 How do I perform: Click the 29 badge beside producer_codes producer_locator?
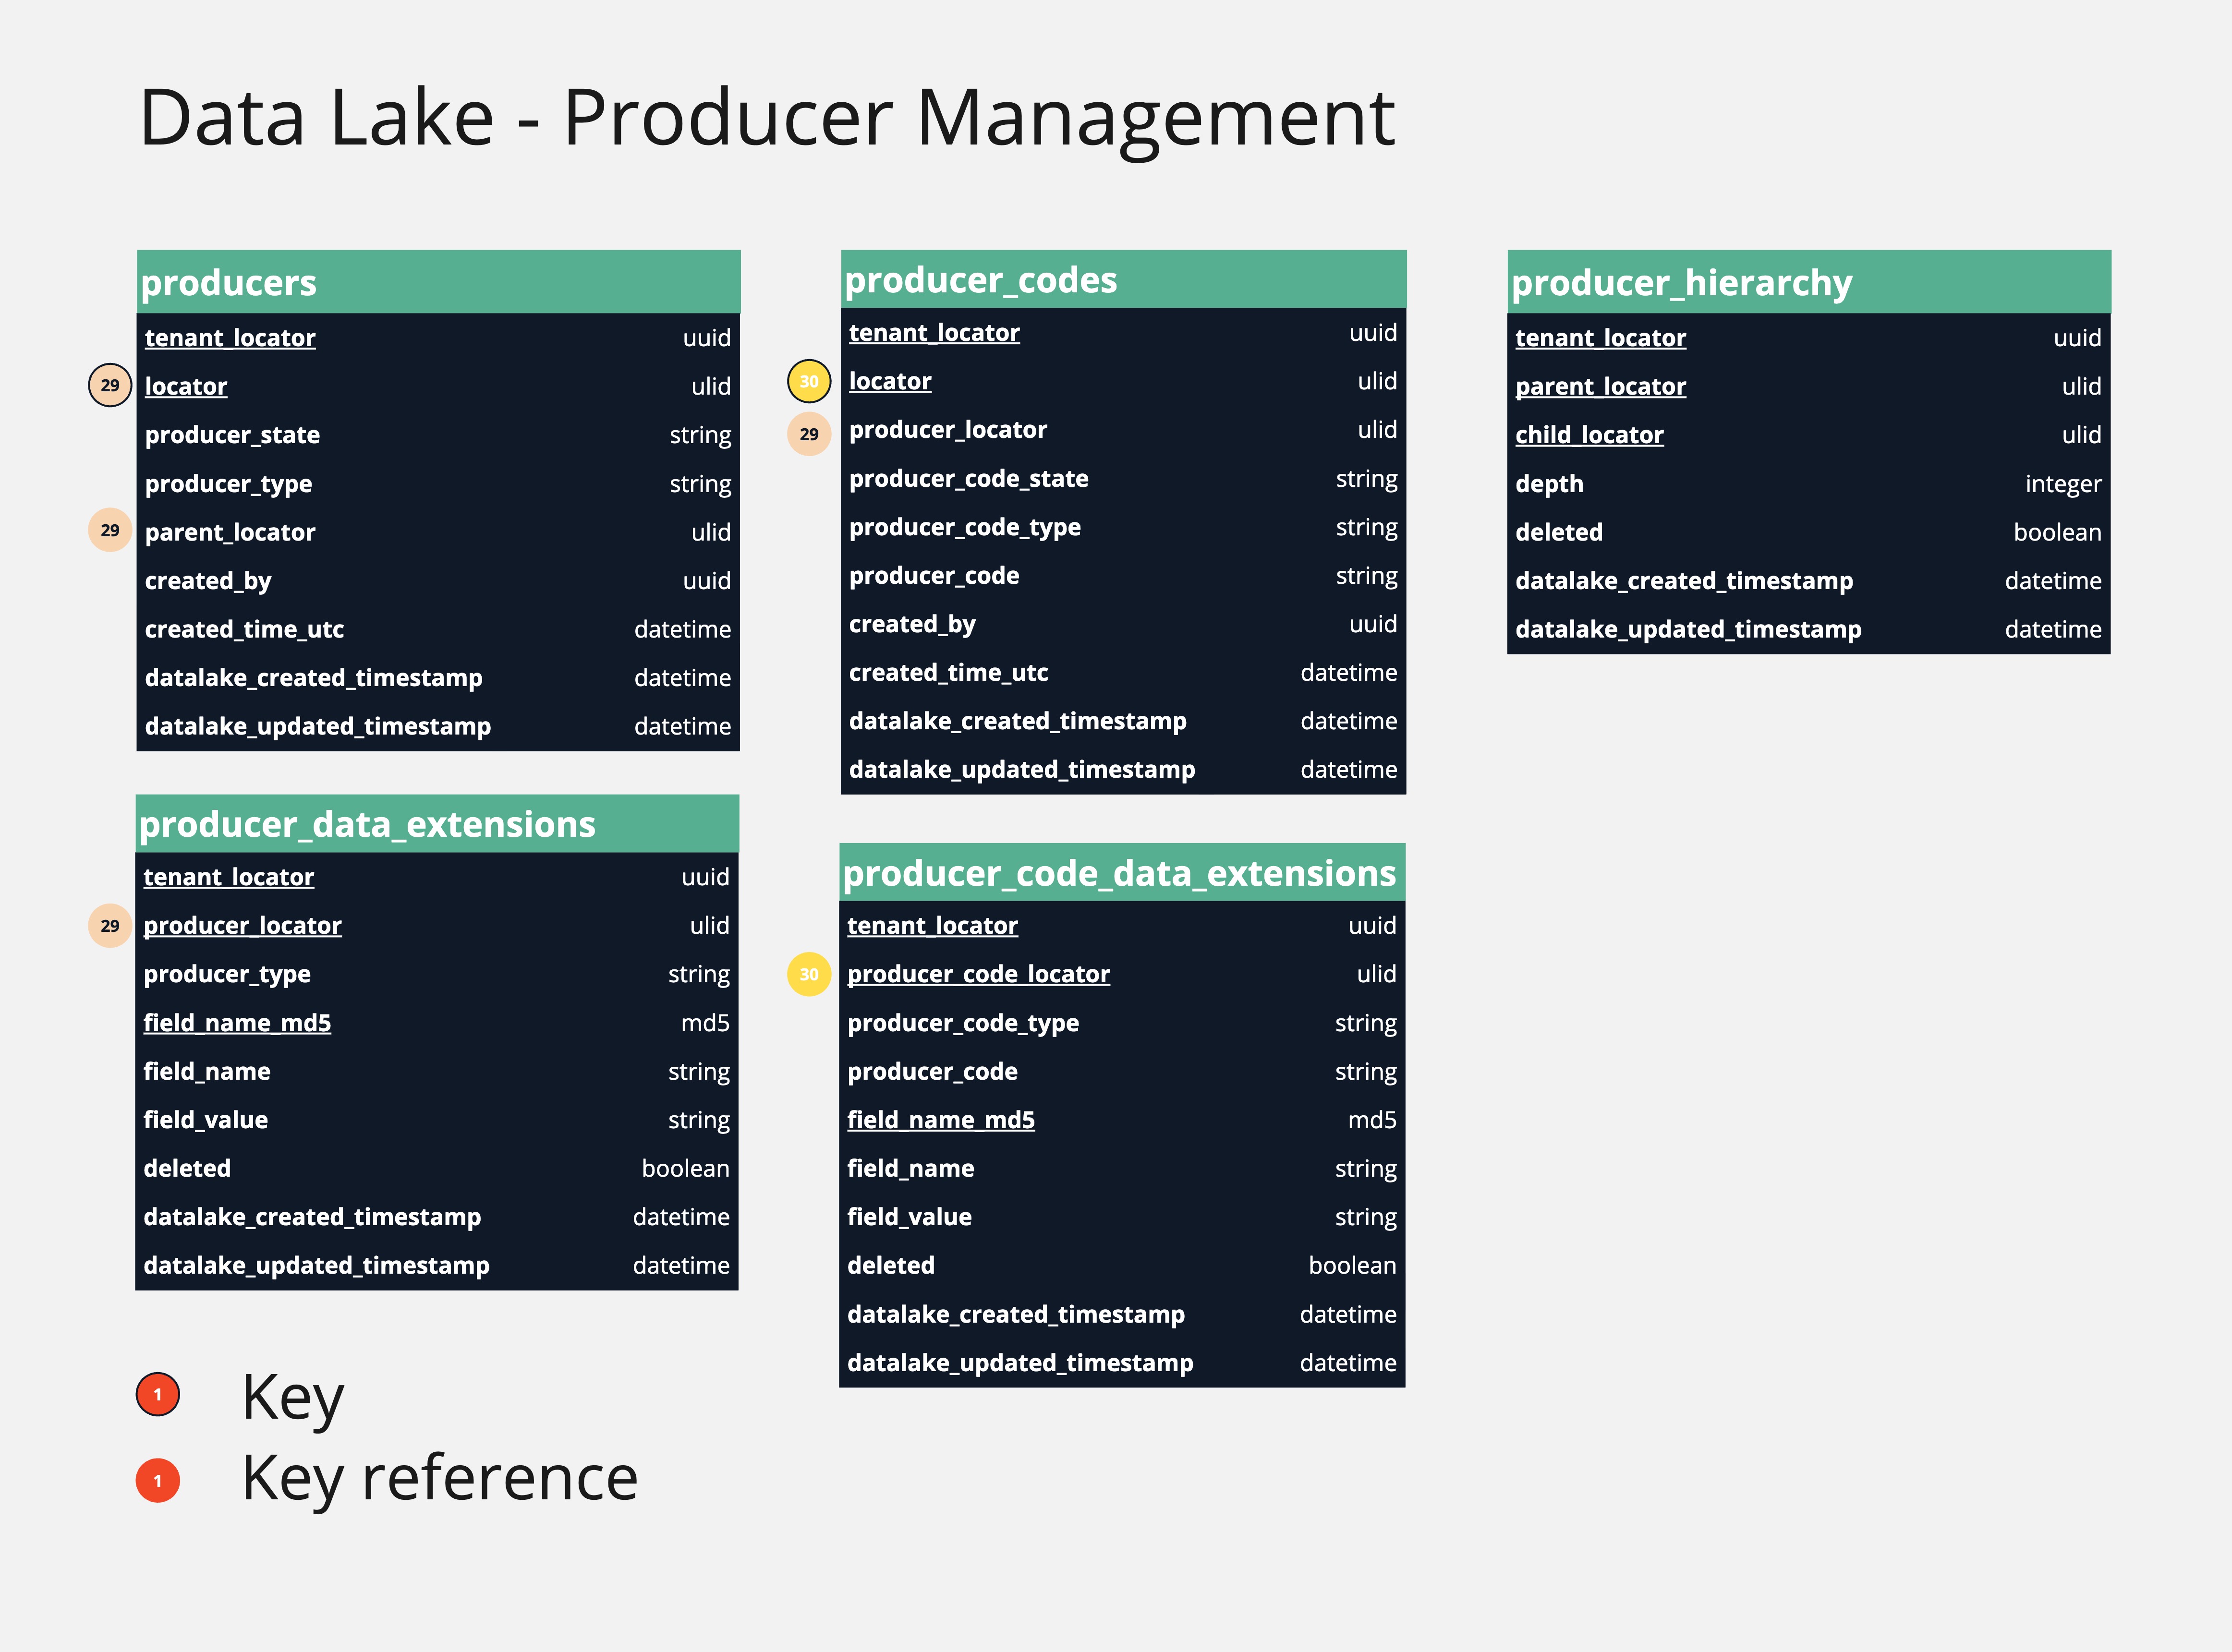click(809, 434)
